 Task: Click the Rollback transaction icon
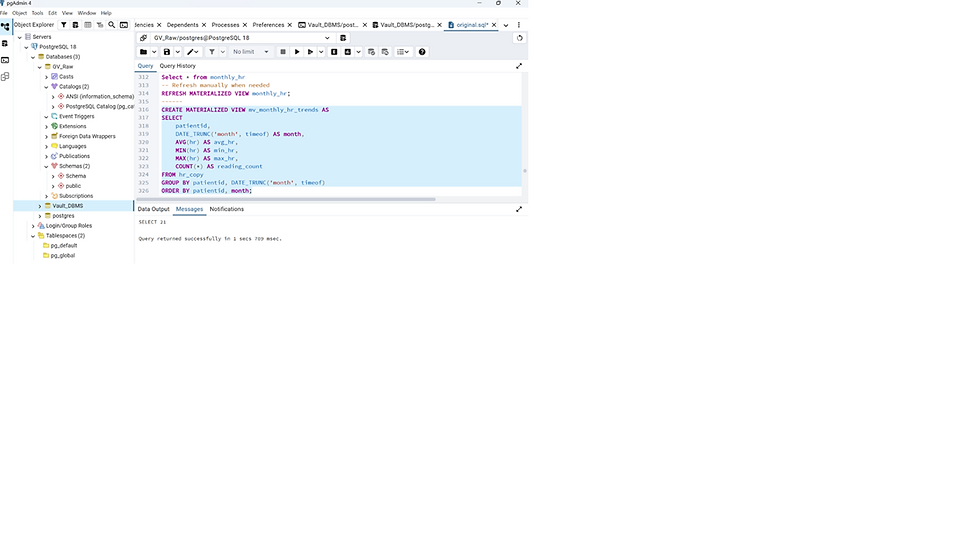coord(385,52)
